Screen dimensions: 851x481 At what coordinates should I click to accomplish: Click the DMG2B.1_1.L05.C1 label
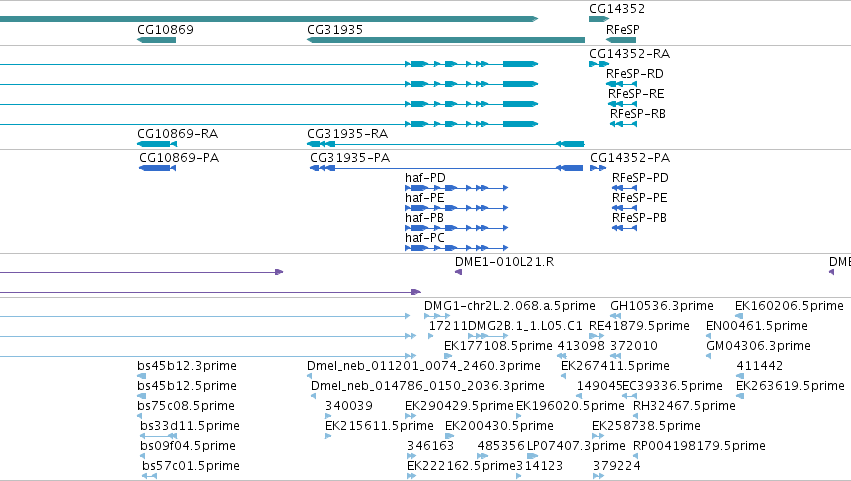click(525, 326)
